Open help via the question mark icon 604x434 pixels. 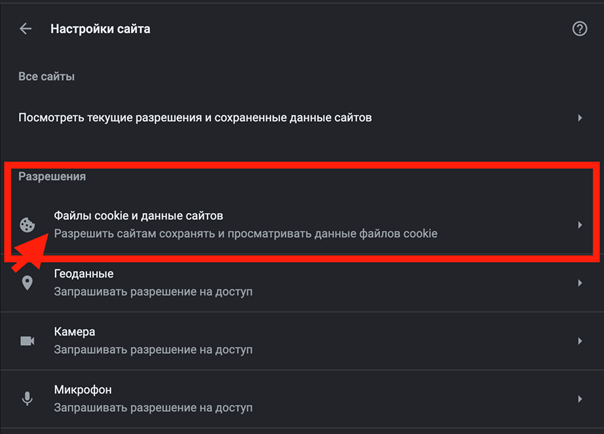tap(579, 28)
